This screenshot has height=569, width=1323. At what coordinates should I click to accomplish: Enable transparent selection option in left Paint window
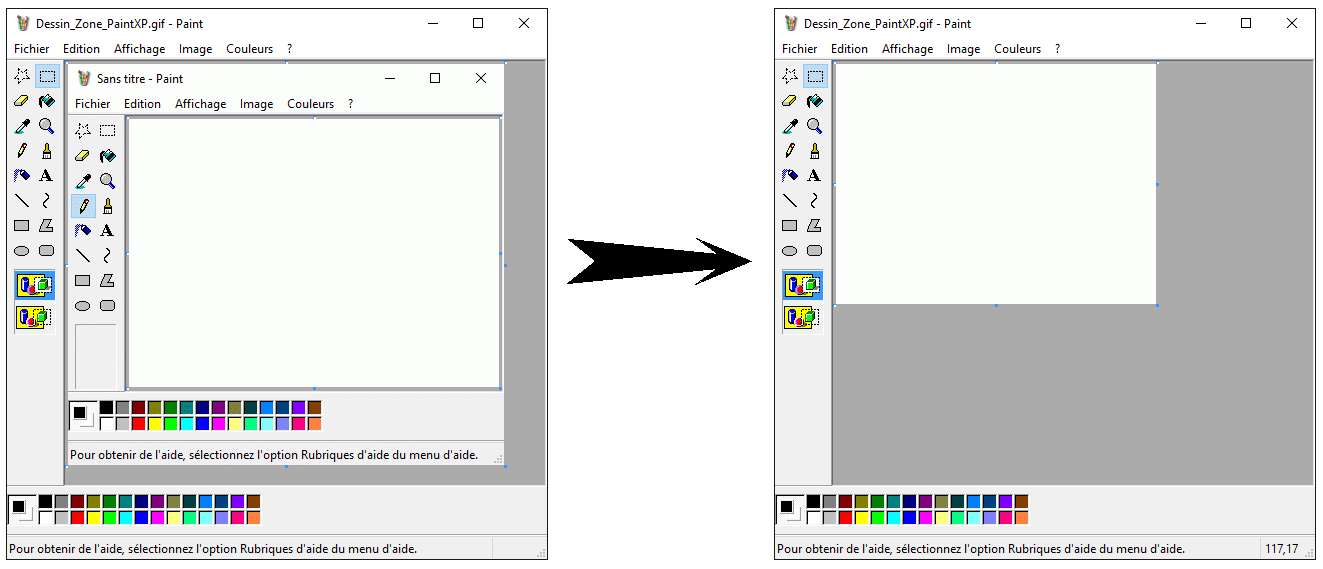tap(34, 317)
